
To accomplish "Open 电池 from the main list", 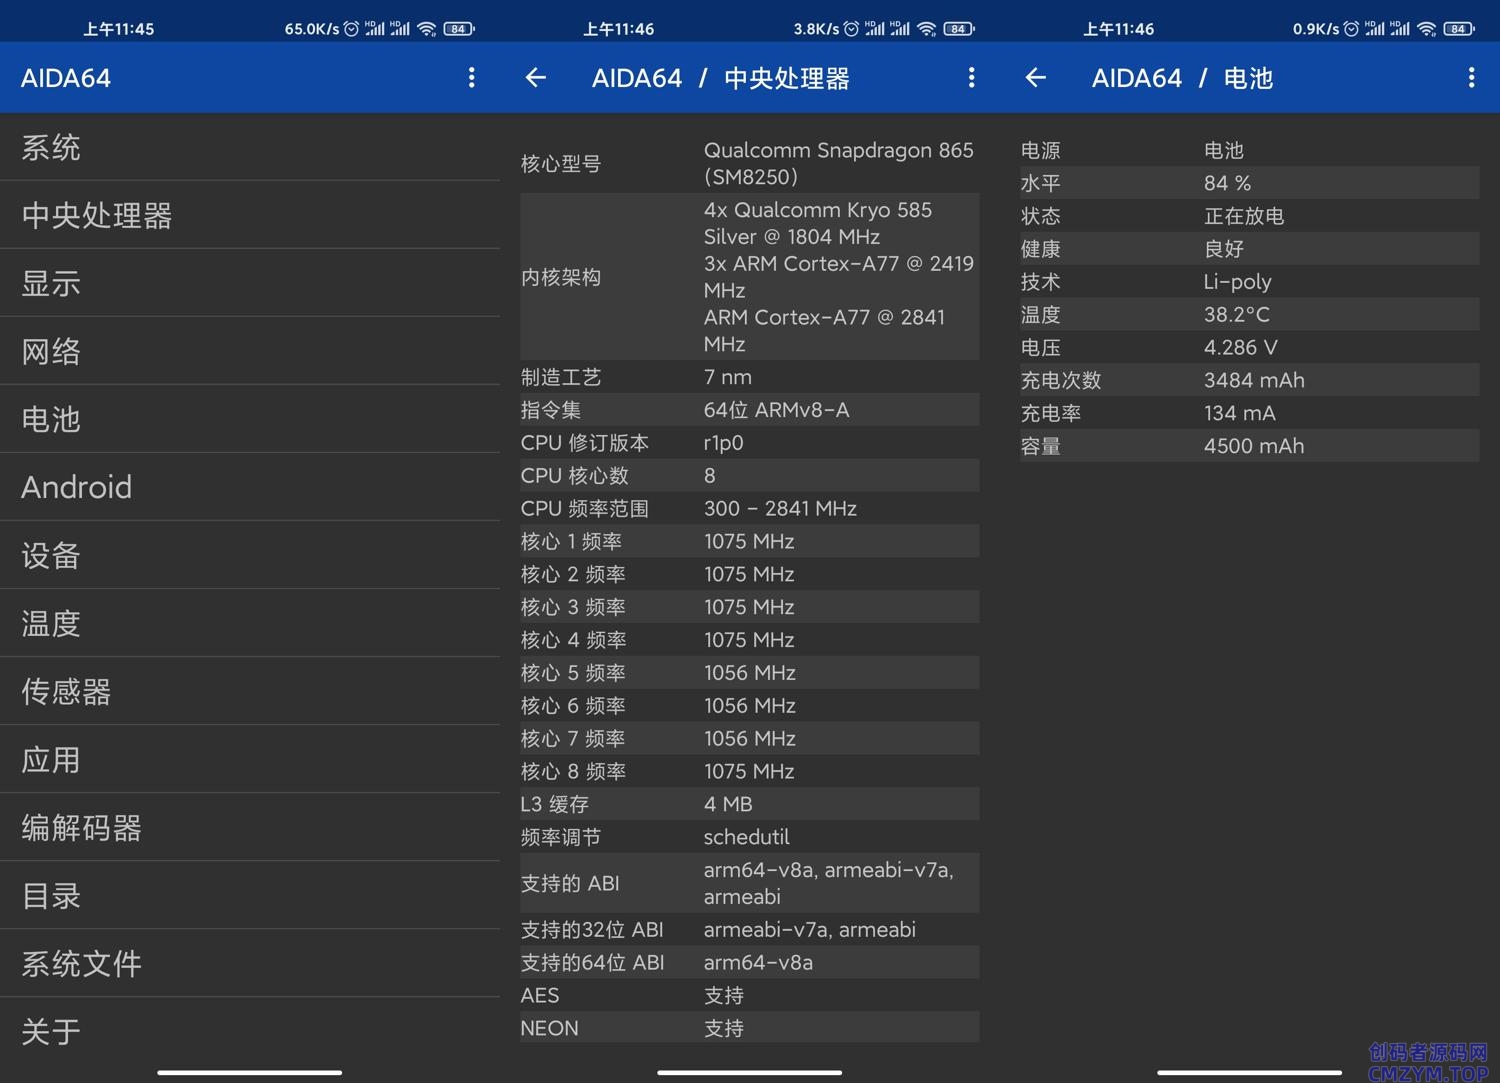I will point(250,420).
